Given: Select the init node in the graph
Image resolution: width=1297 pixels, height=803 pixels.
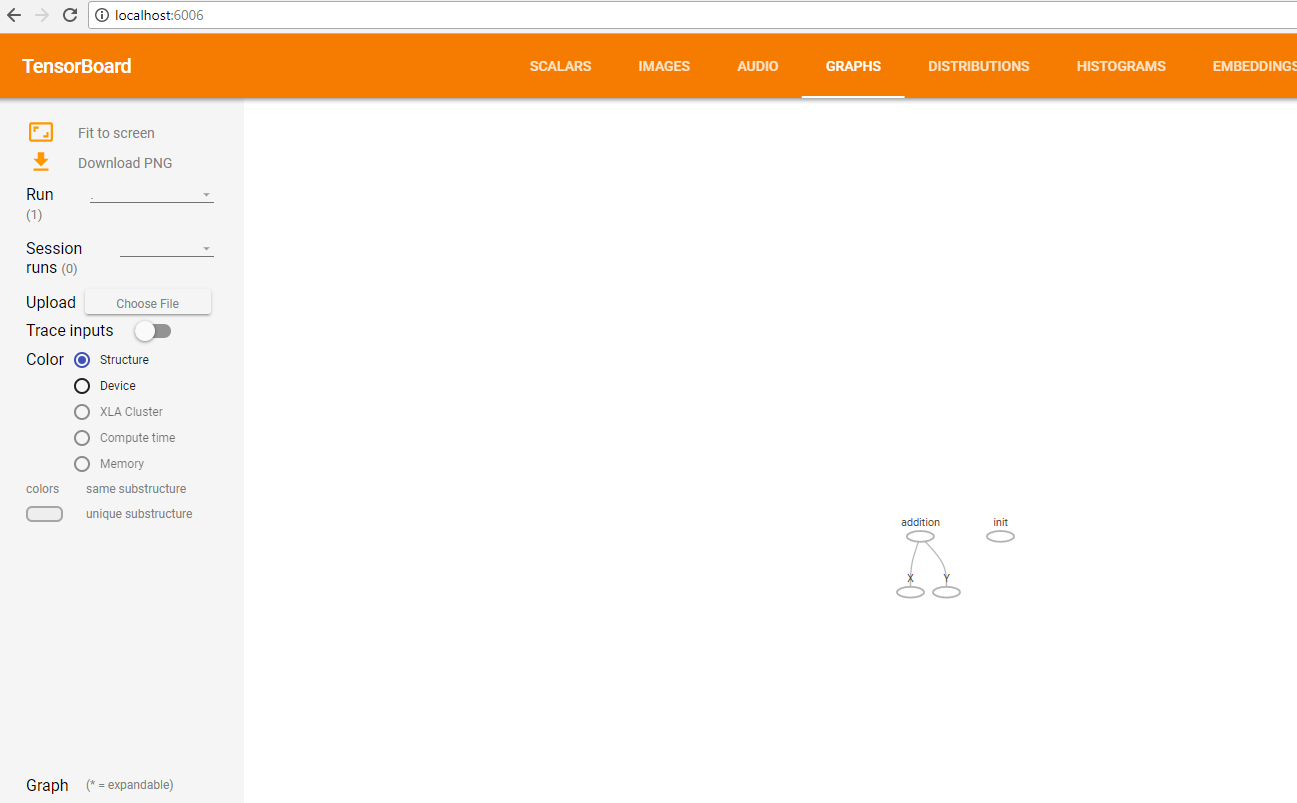Looking at the screenshot, I should (1000, 537).
